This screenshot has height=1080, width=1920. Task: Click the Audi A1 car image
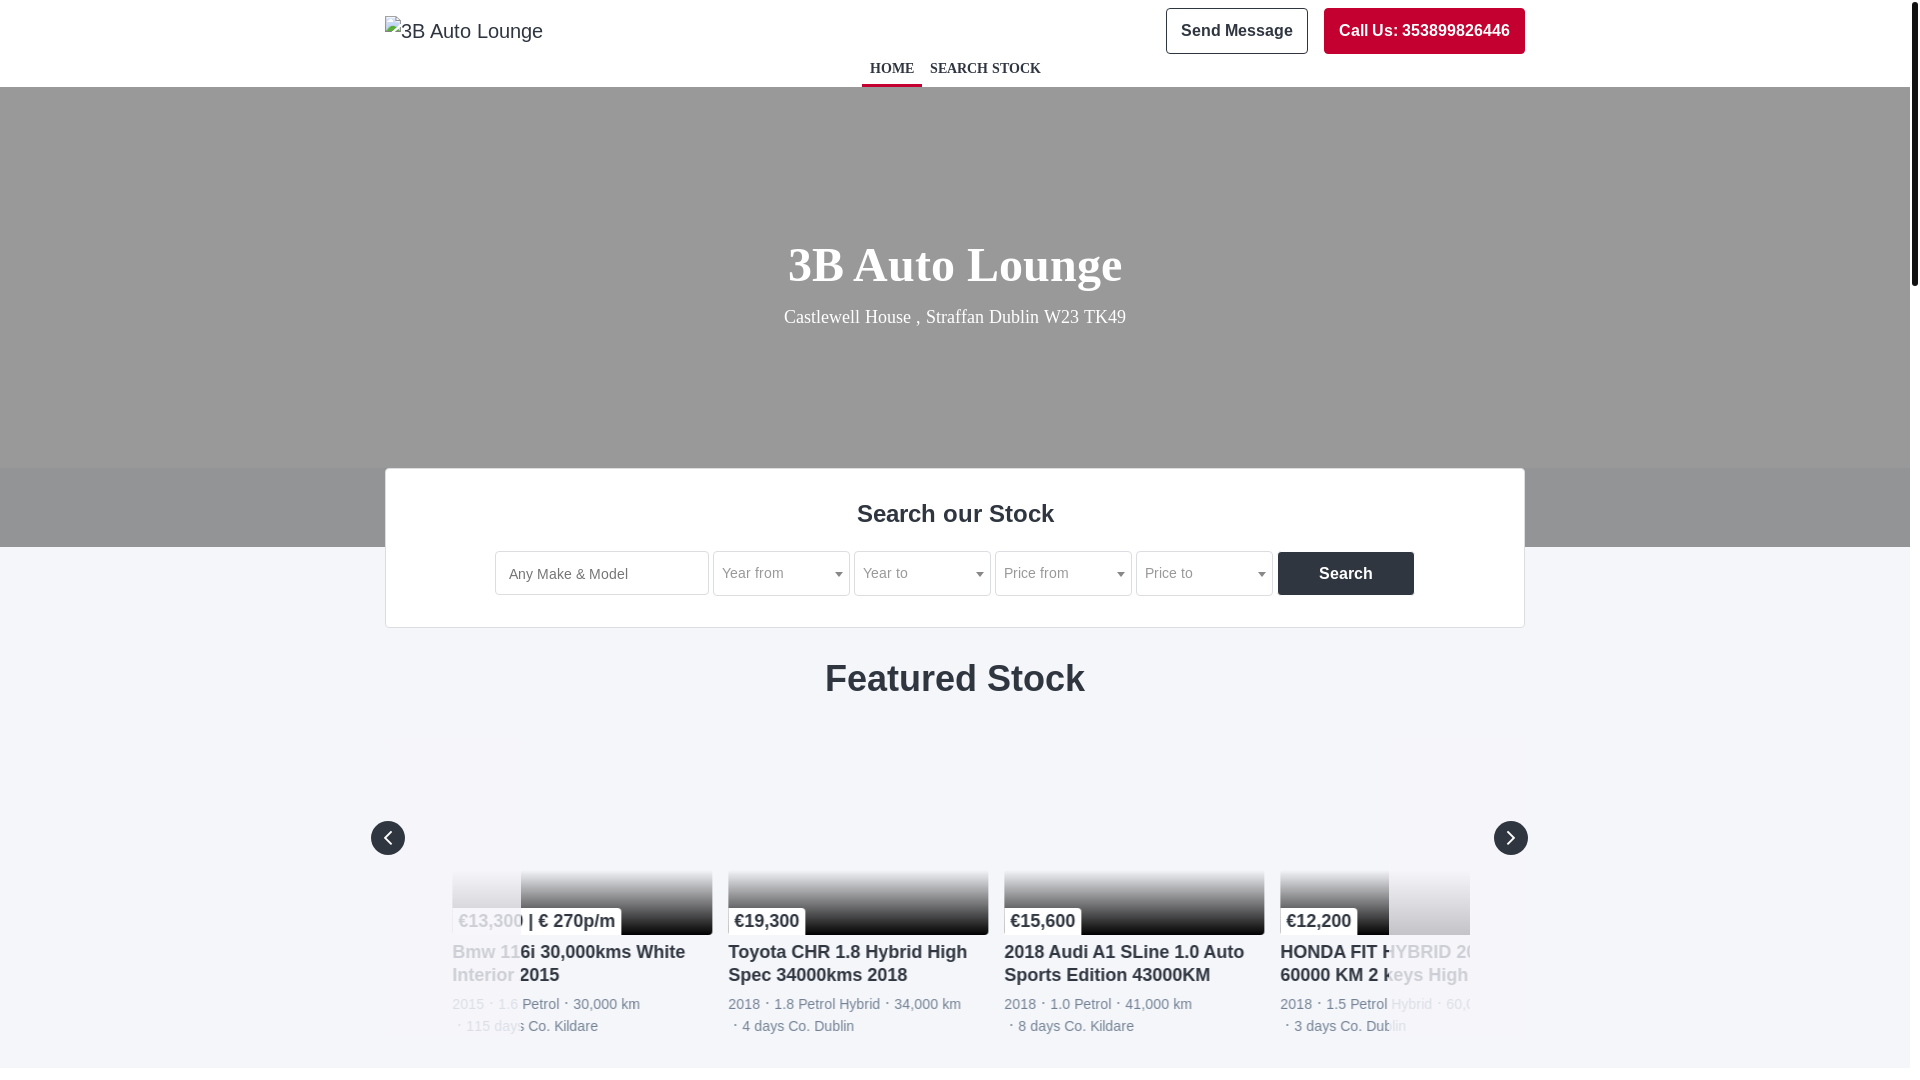click(x=1134, y=836)
